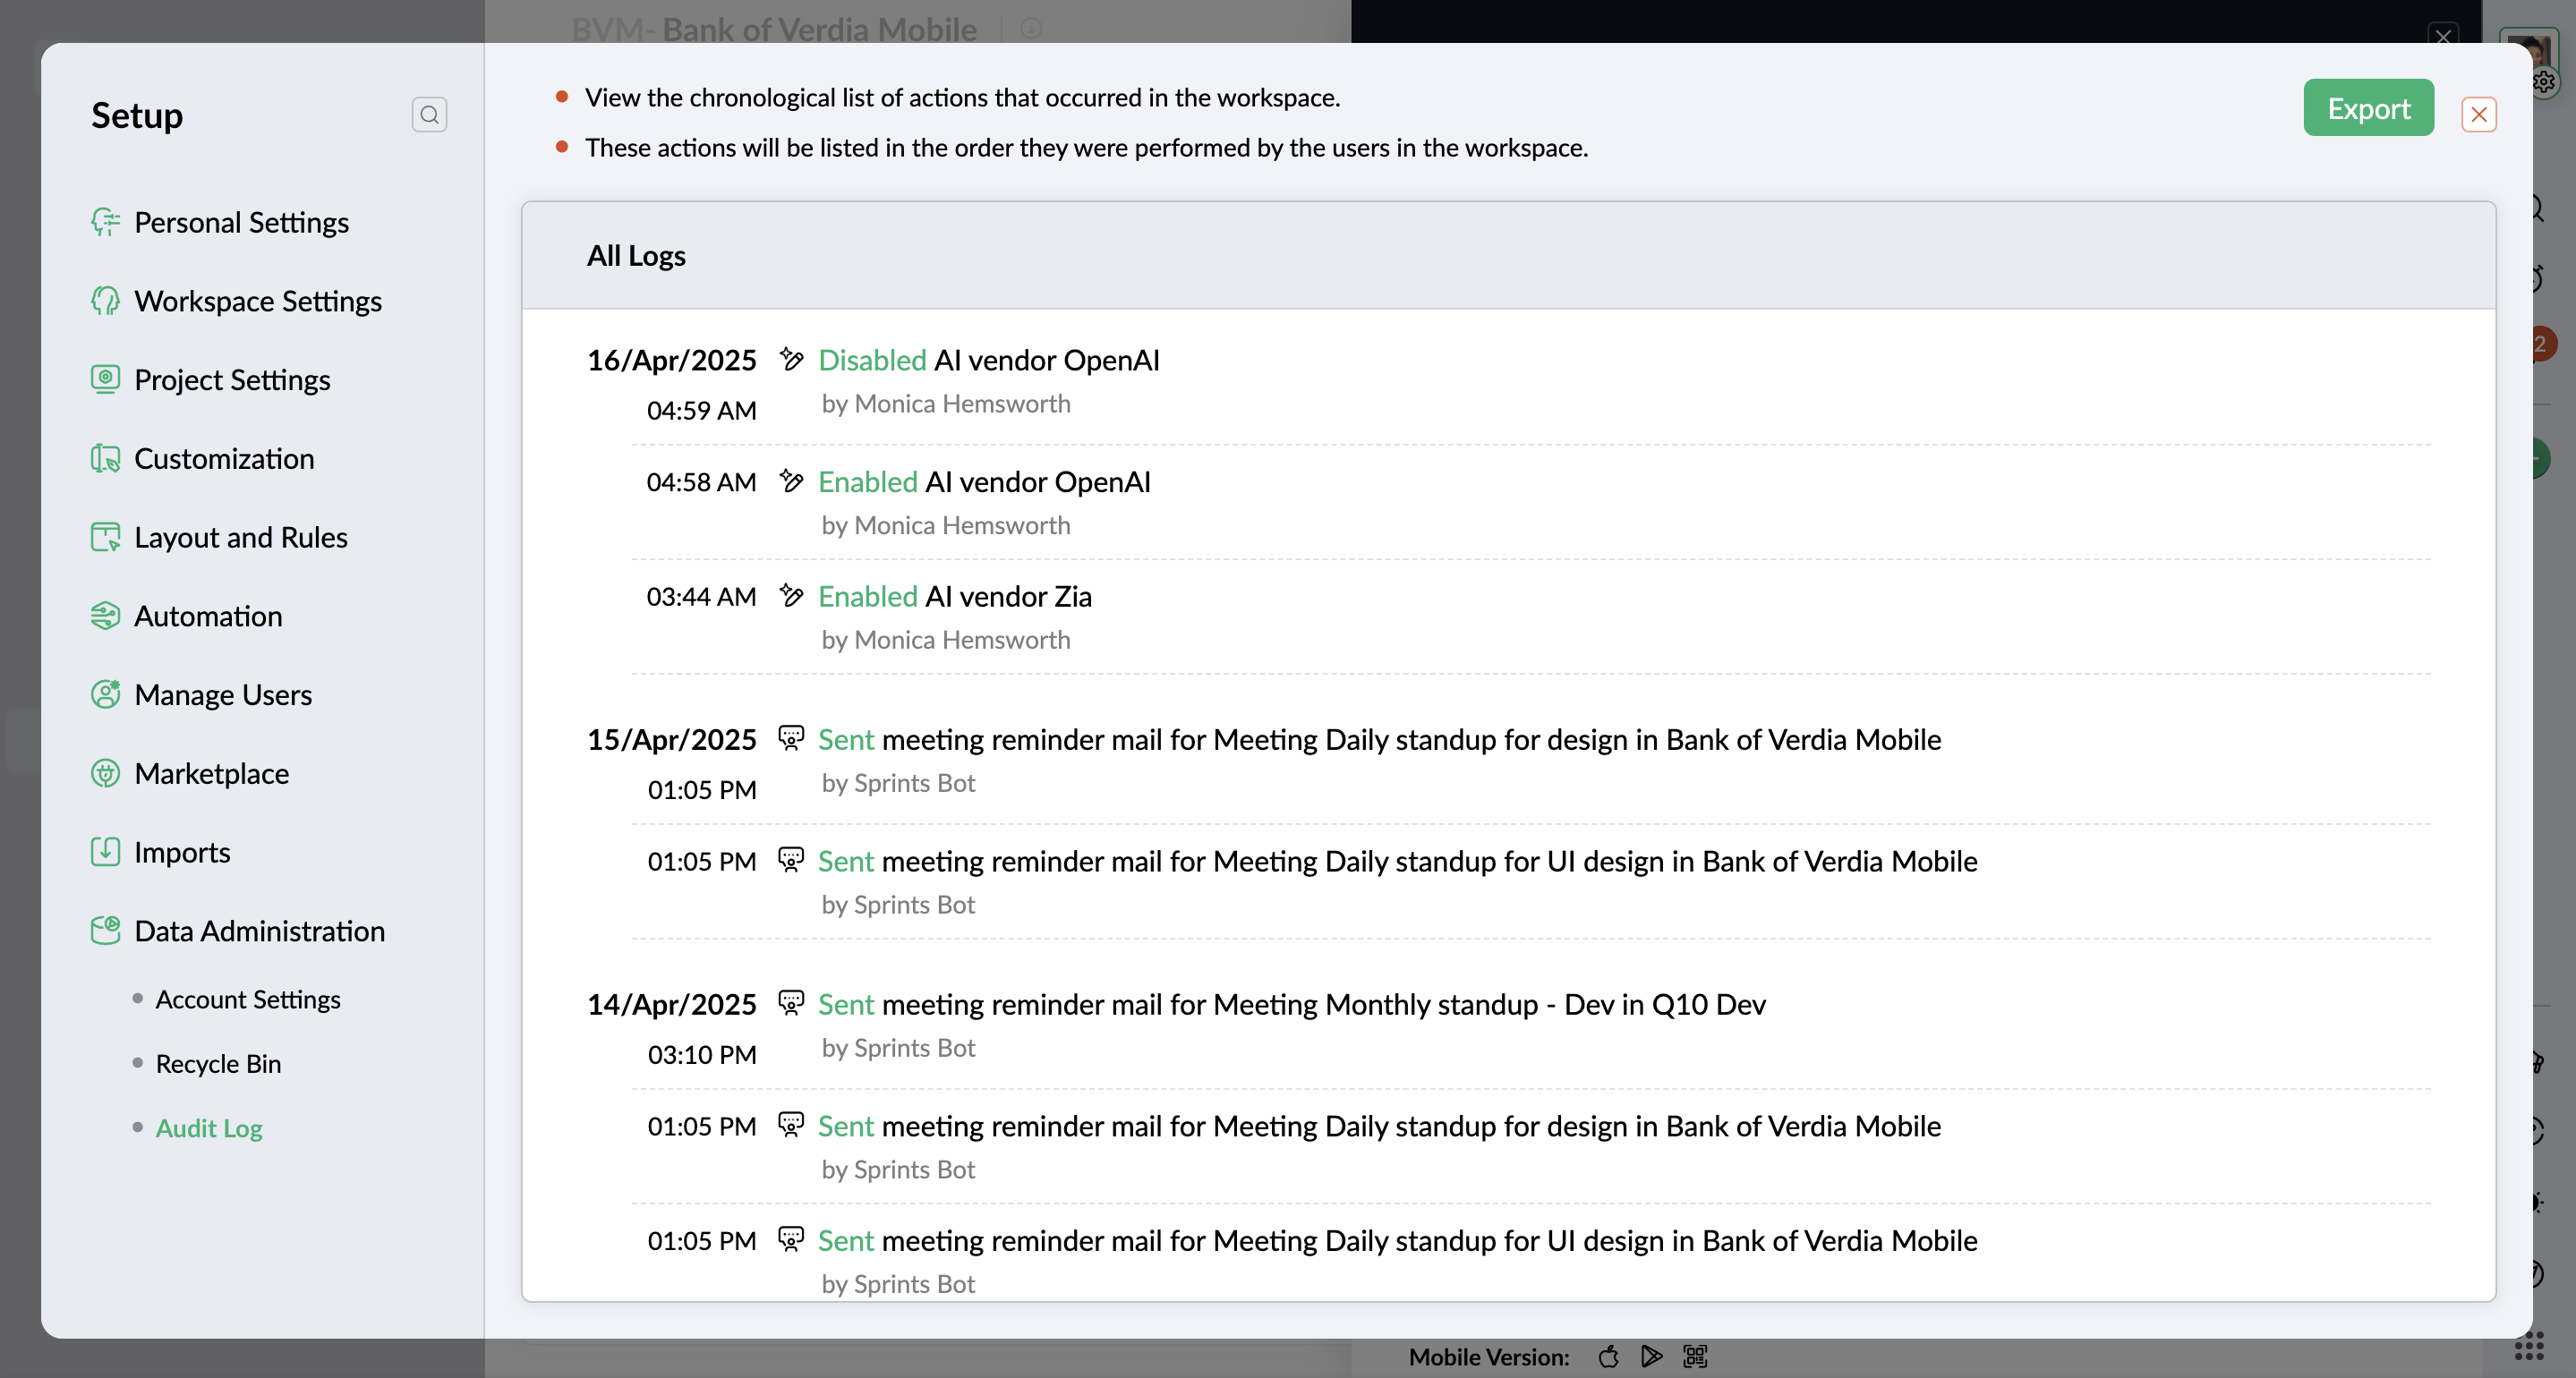Click 15/Apr Daily standup for UI design entry
This screenshot has height=1378, width=2576.
[x=1397, y=861]
